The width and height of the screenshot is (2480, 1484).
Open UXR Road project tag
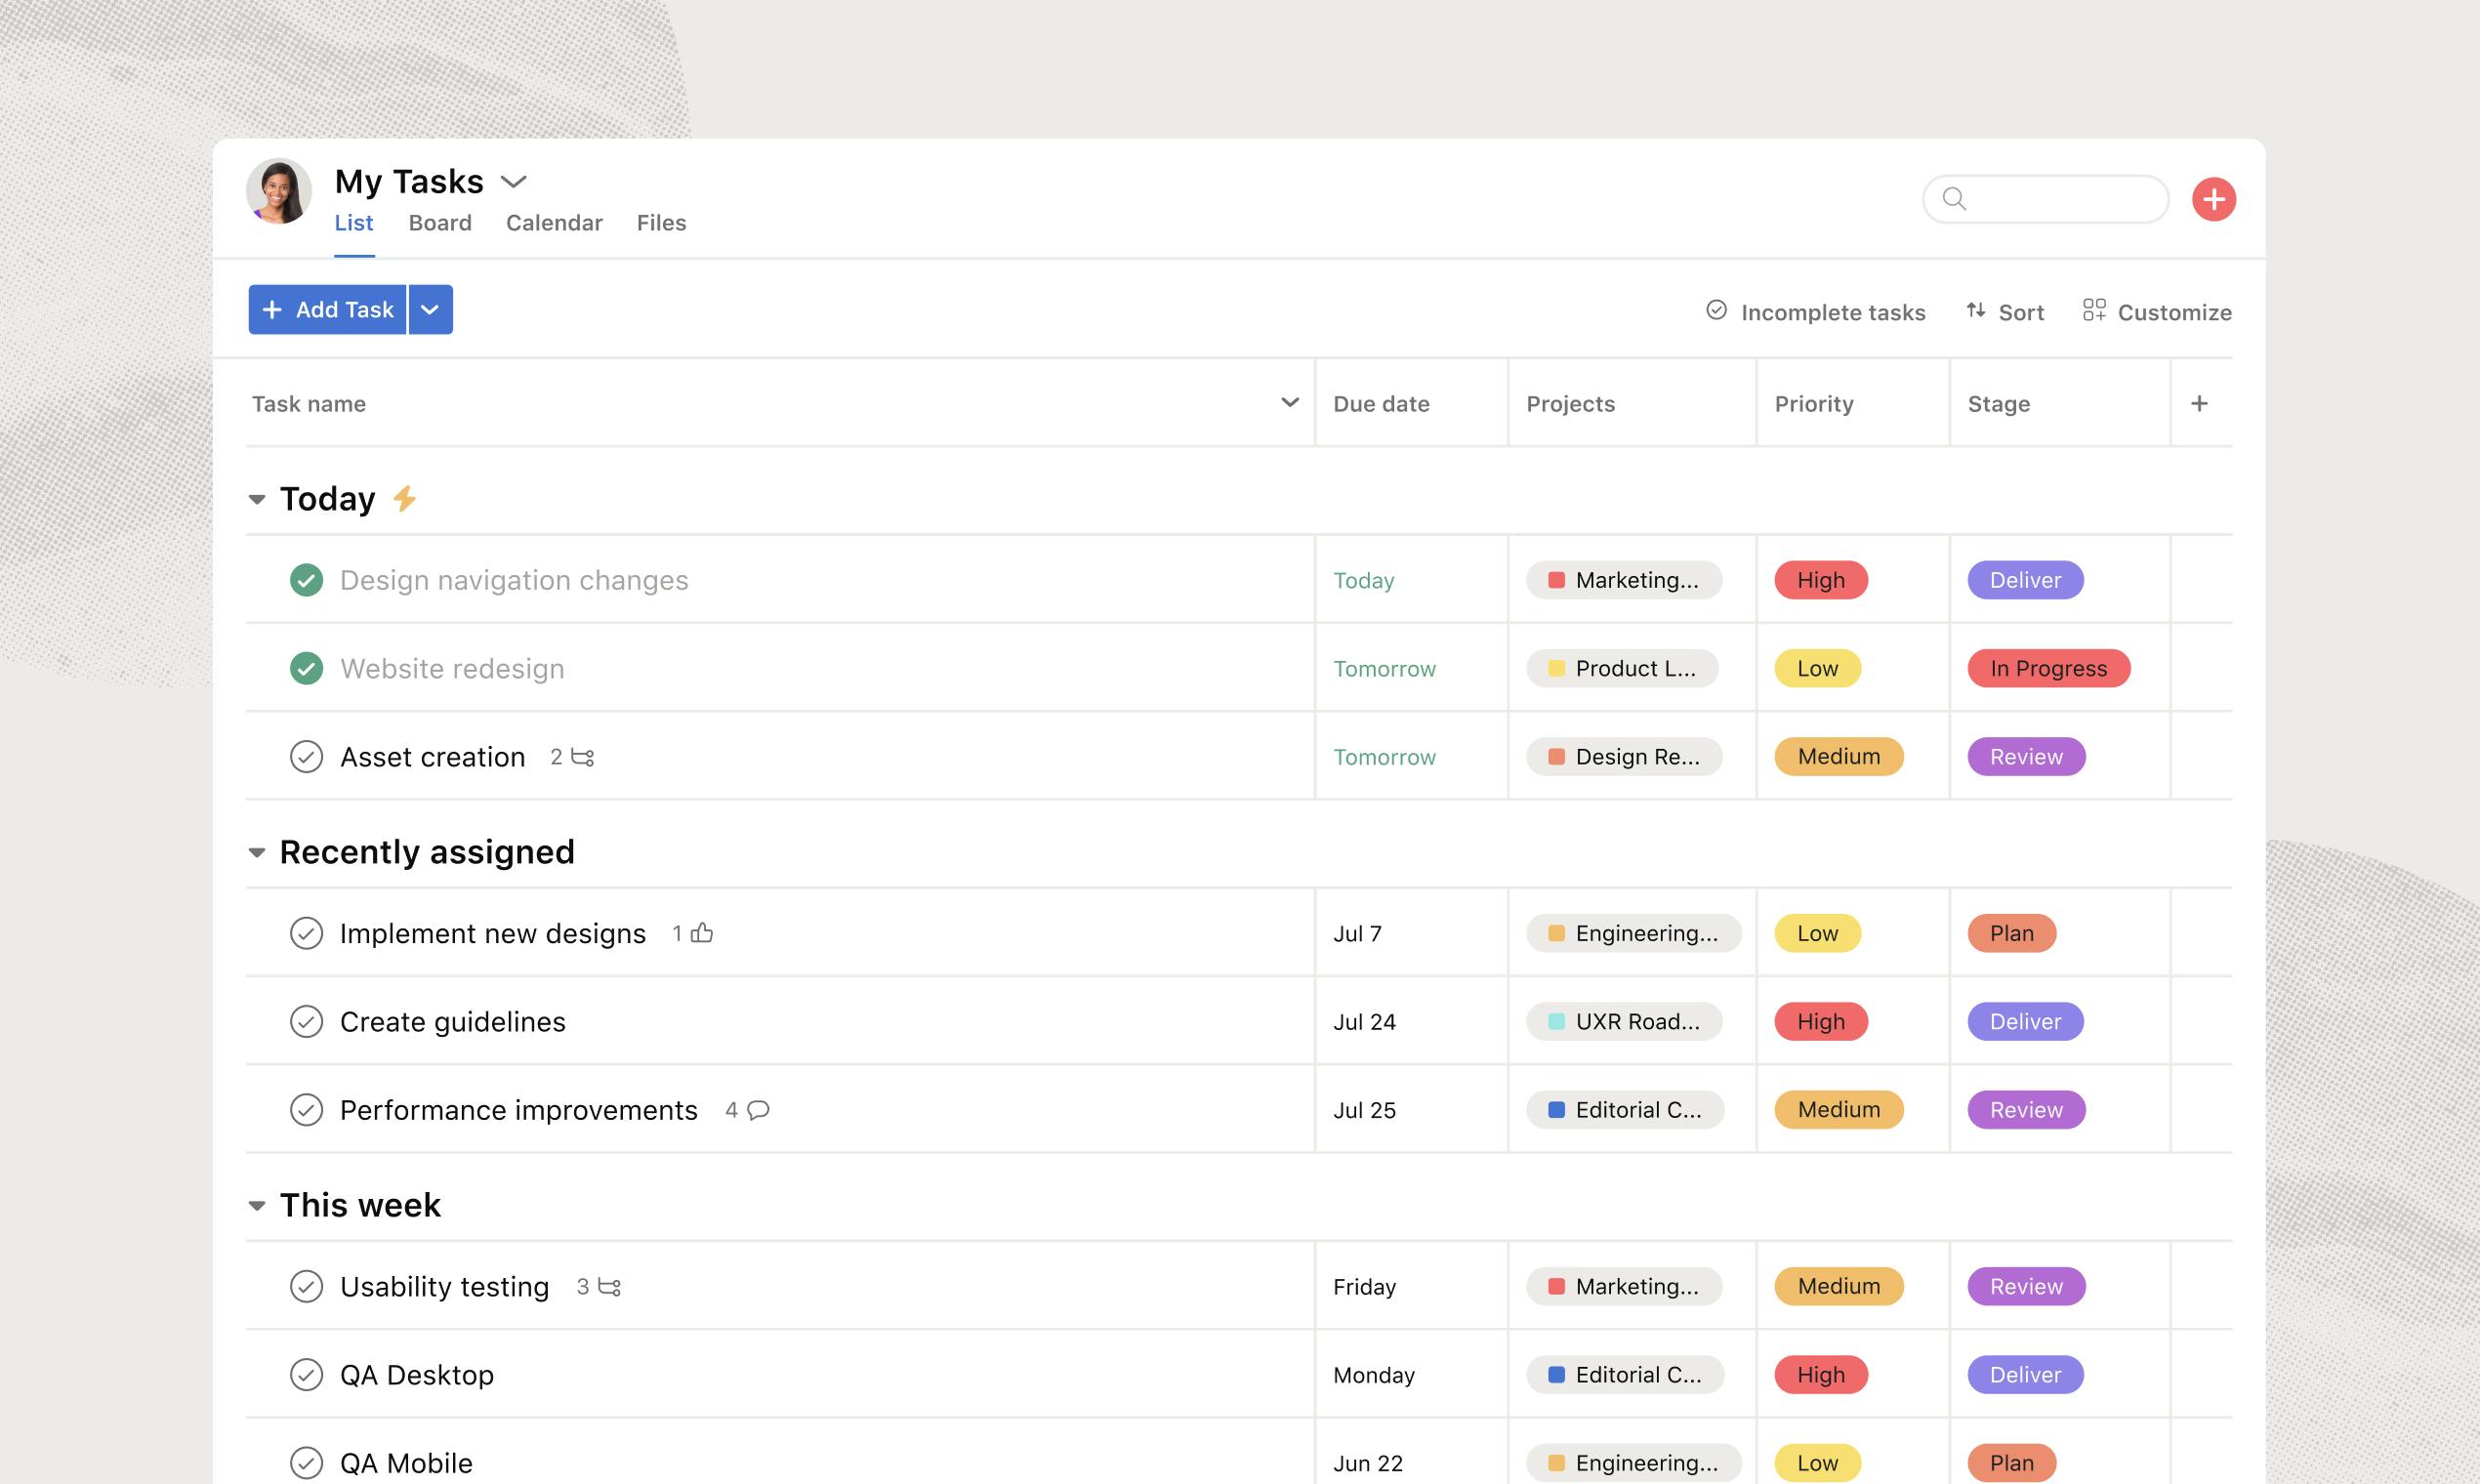pyautogui.click(x=1624, y=1021)
